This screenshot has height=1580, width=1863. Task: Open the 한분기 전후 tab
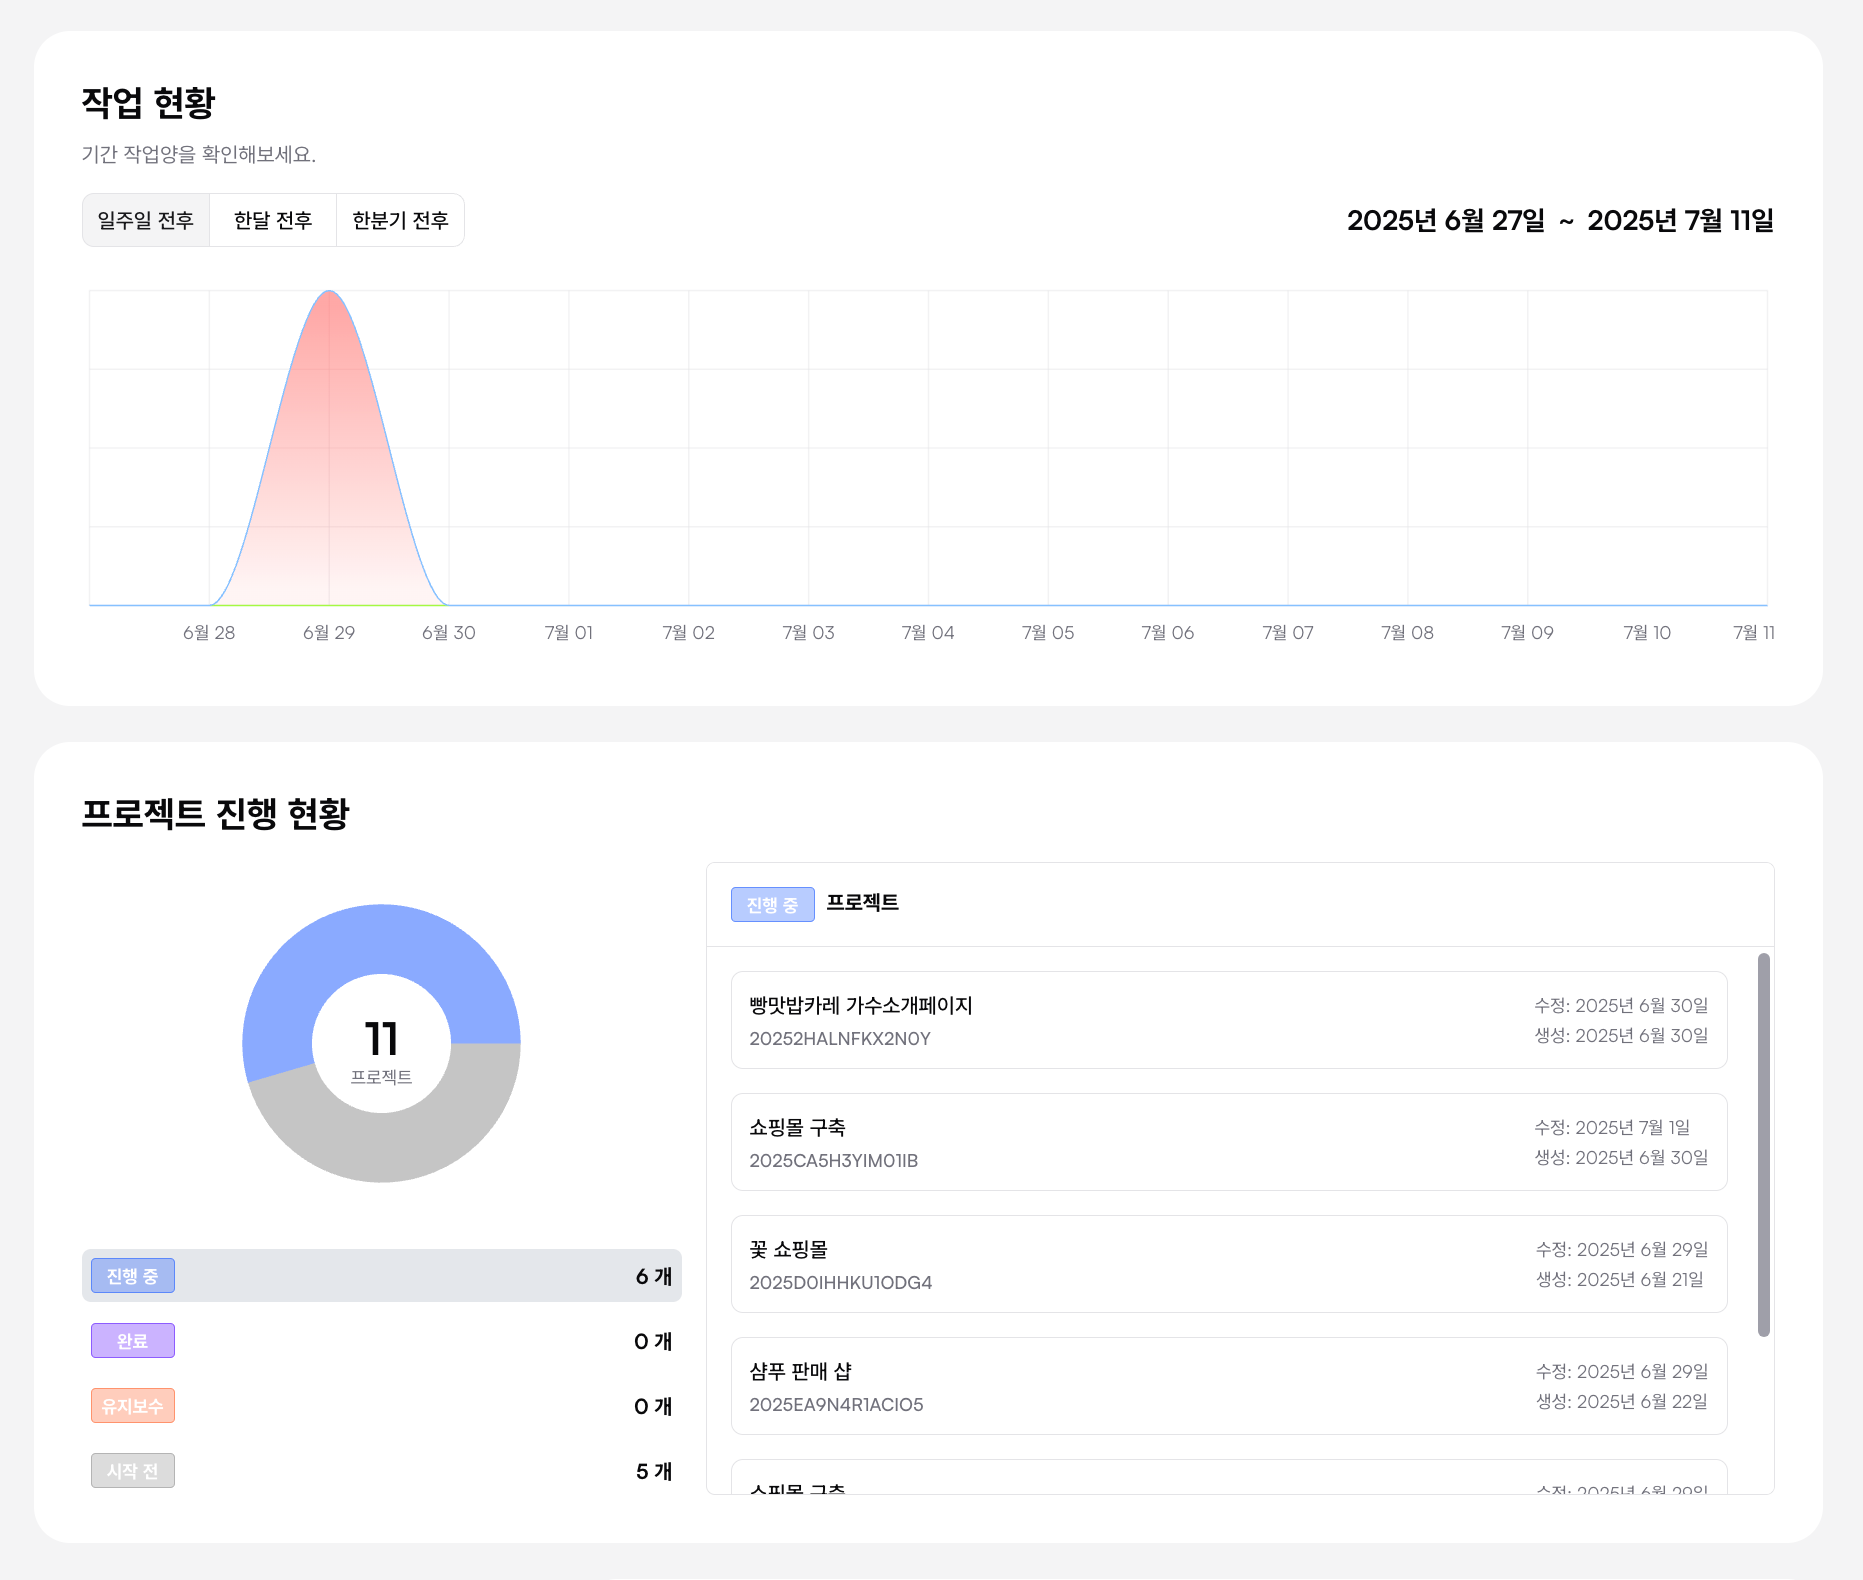(400, 220)
